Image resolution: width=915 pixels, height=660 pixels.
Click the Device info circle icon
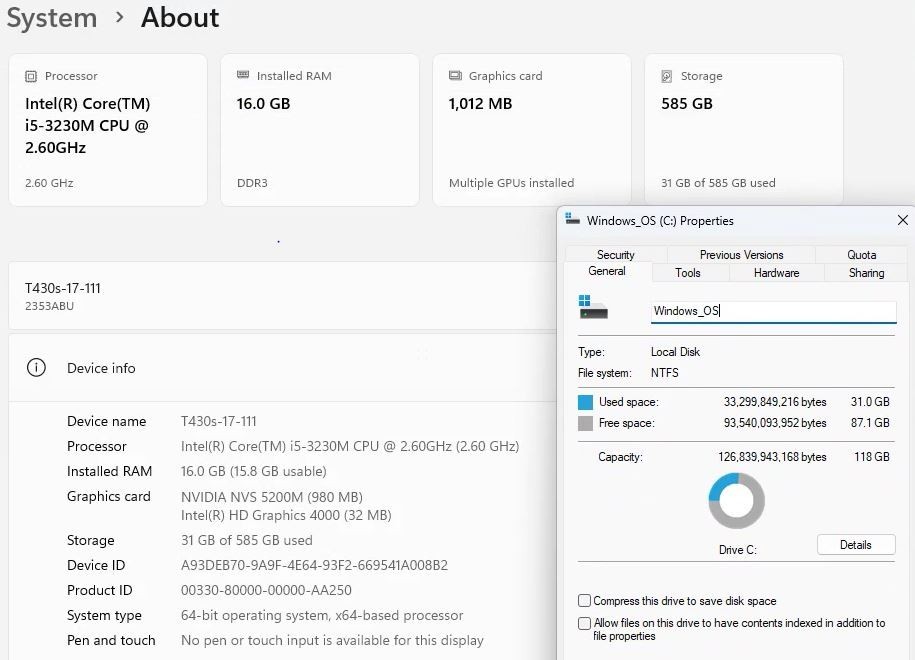tap(36, 368)
